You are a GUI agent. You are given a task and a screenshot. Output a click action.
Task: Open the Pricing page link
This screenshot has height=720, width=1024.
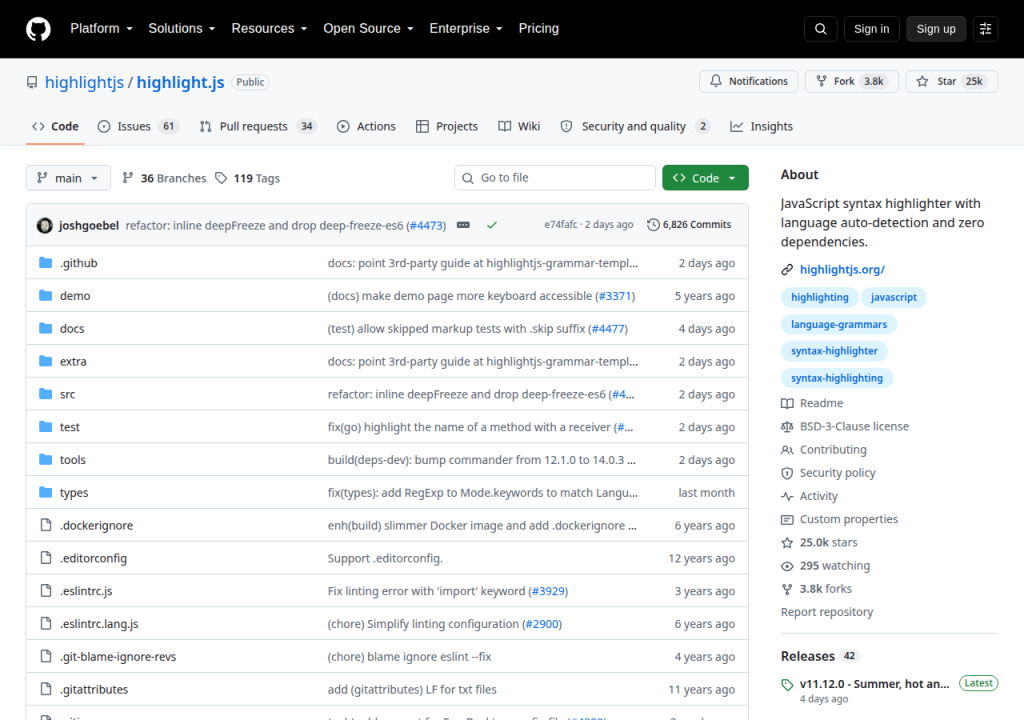(538, 29)
